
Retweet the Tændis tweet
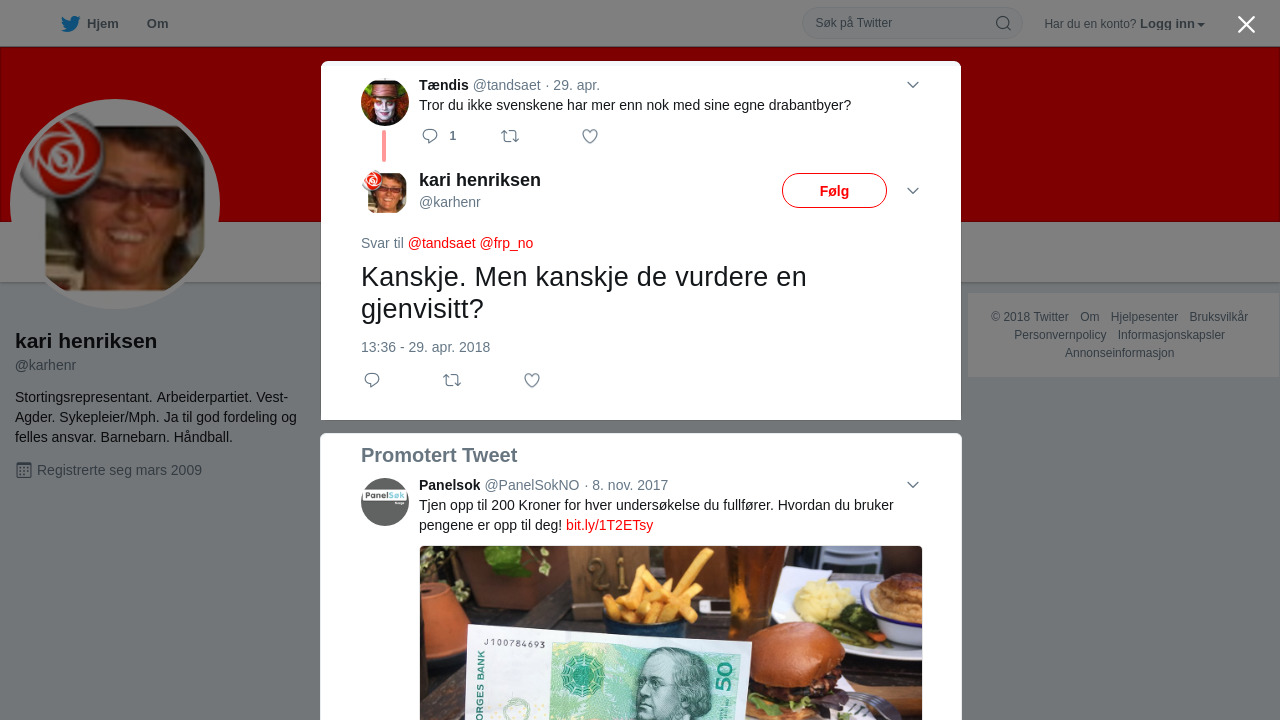click(510, 136)
